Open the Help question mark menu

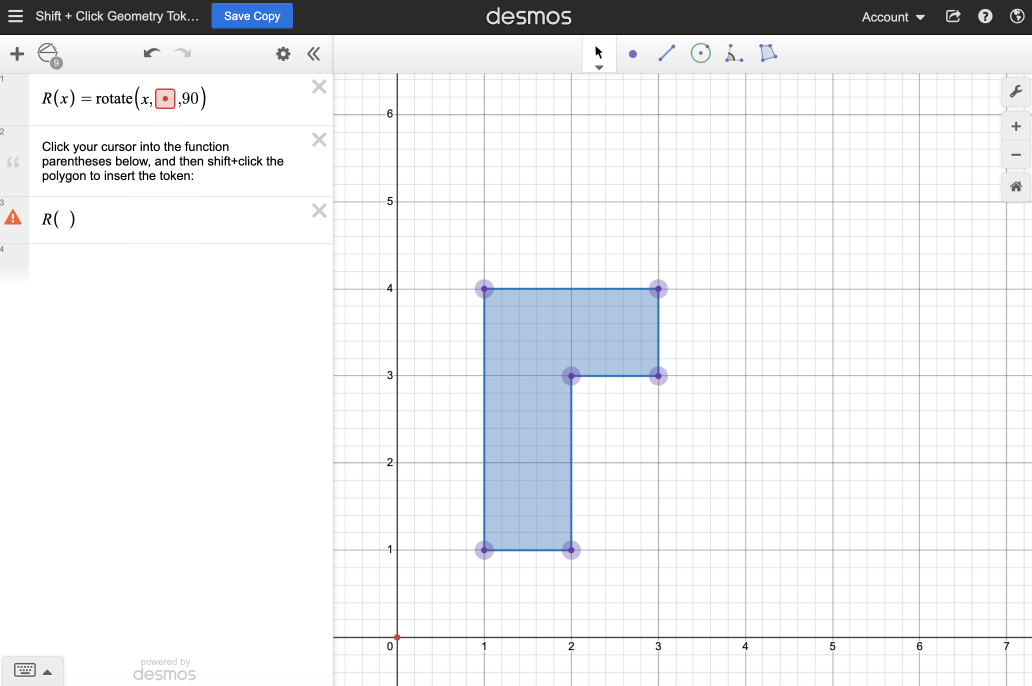(985, 17)
